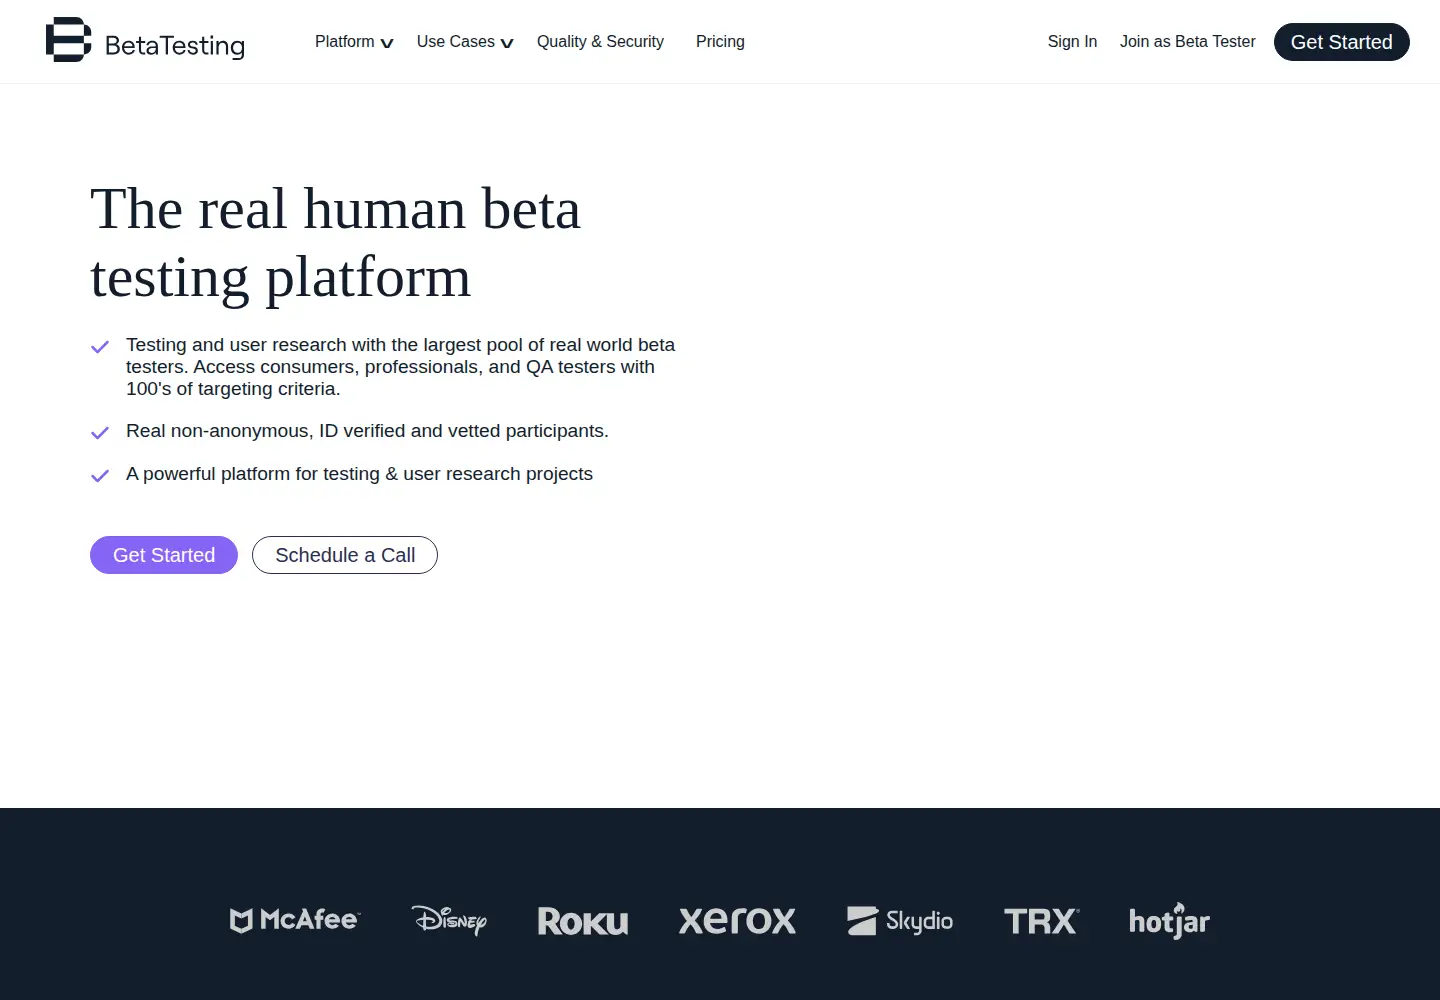Open the Pricing page
Viewport: 1440px width, 1000px height.
coord(720,42)
